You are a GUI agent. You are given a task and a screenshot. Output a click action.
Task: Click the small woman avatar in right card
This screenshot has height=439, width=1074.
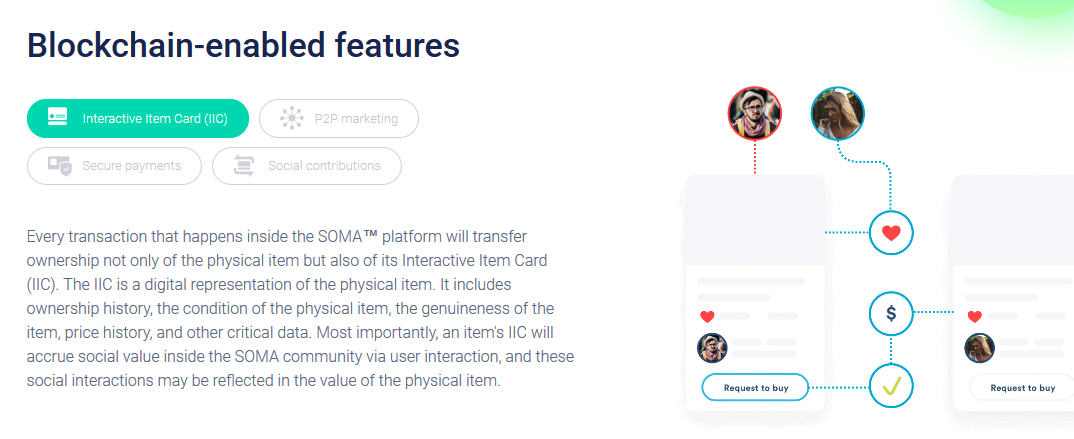tap(979, 348)
